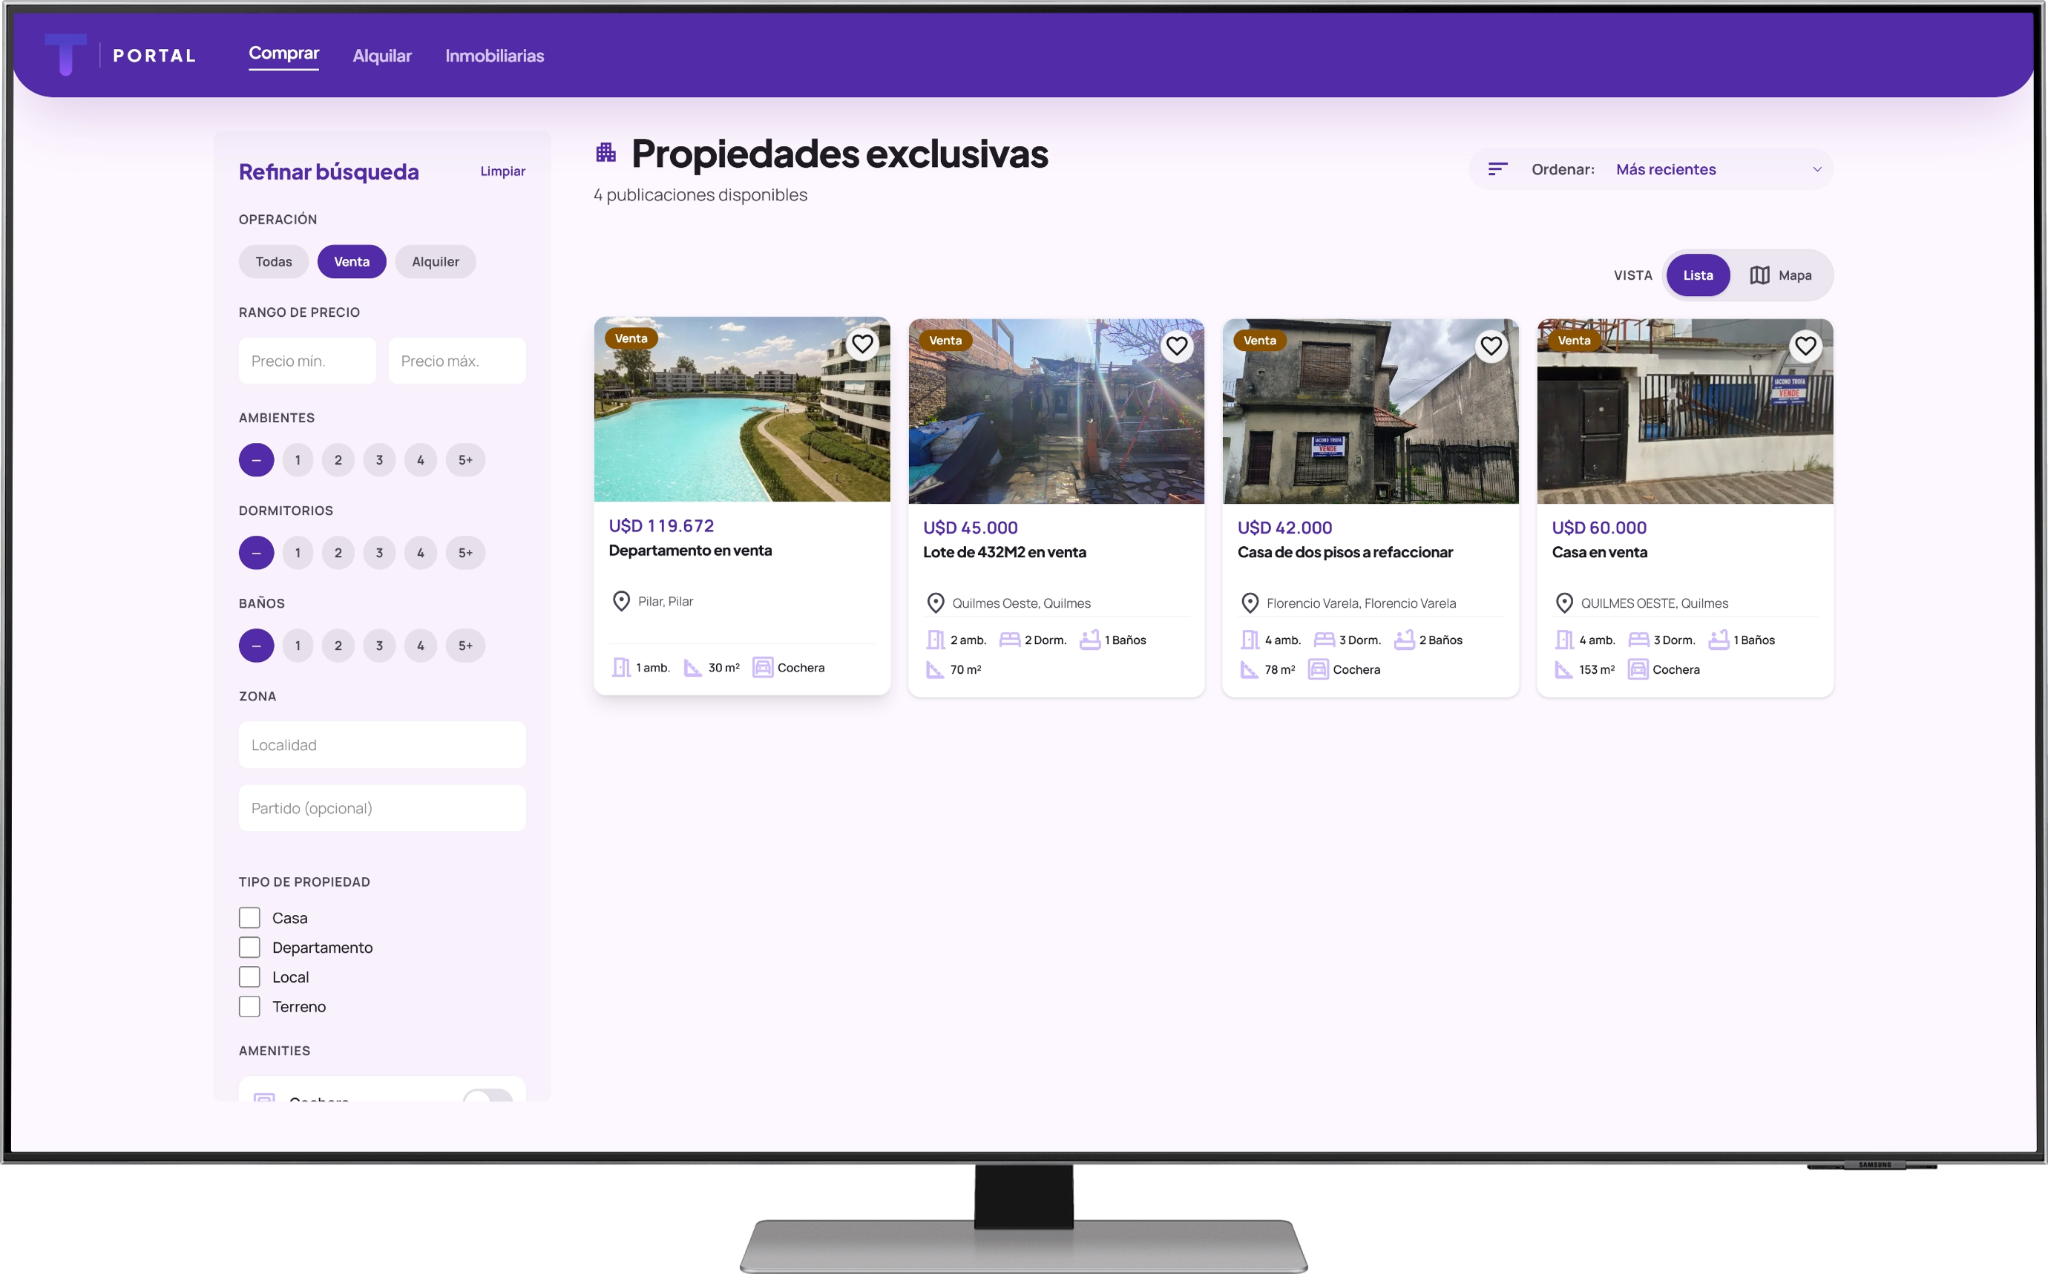This screenshot has width=2048, height=1274.
Task: Toggle the Cochera amenity switch
Action: (x=488, y=1097)
